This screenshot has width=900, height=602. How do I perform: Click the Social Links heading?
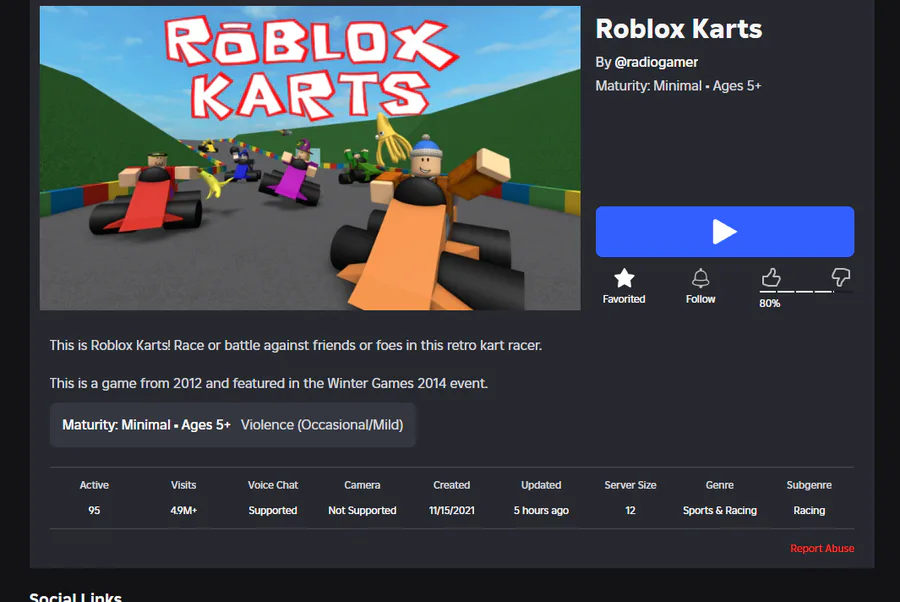pos(75,597)
